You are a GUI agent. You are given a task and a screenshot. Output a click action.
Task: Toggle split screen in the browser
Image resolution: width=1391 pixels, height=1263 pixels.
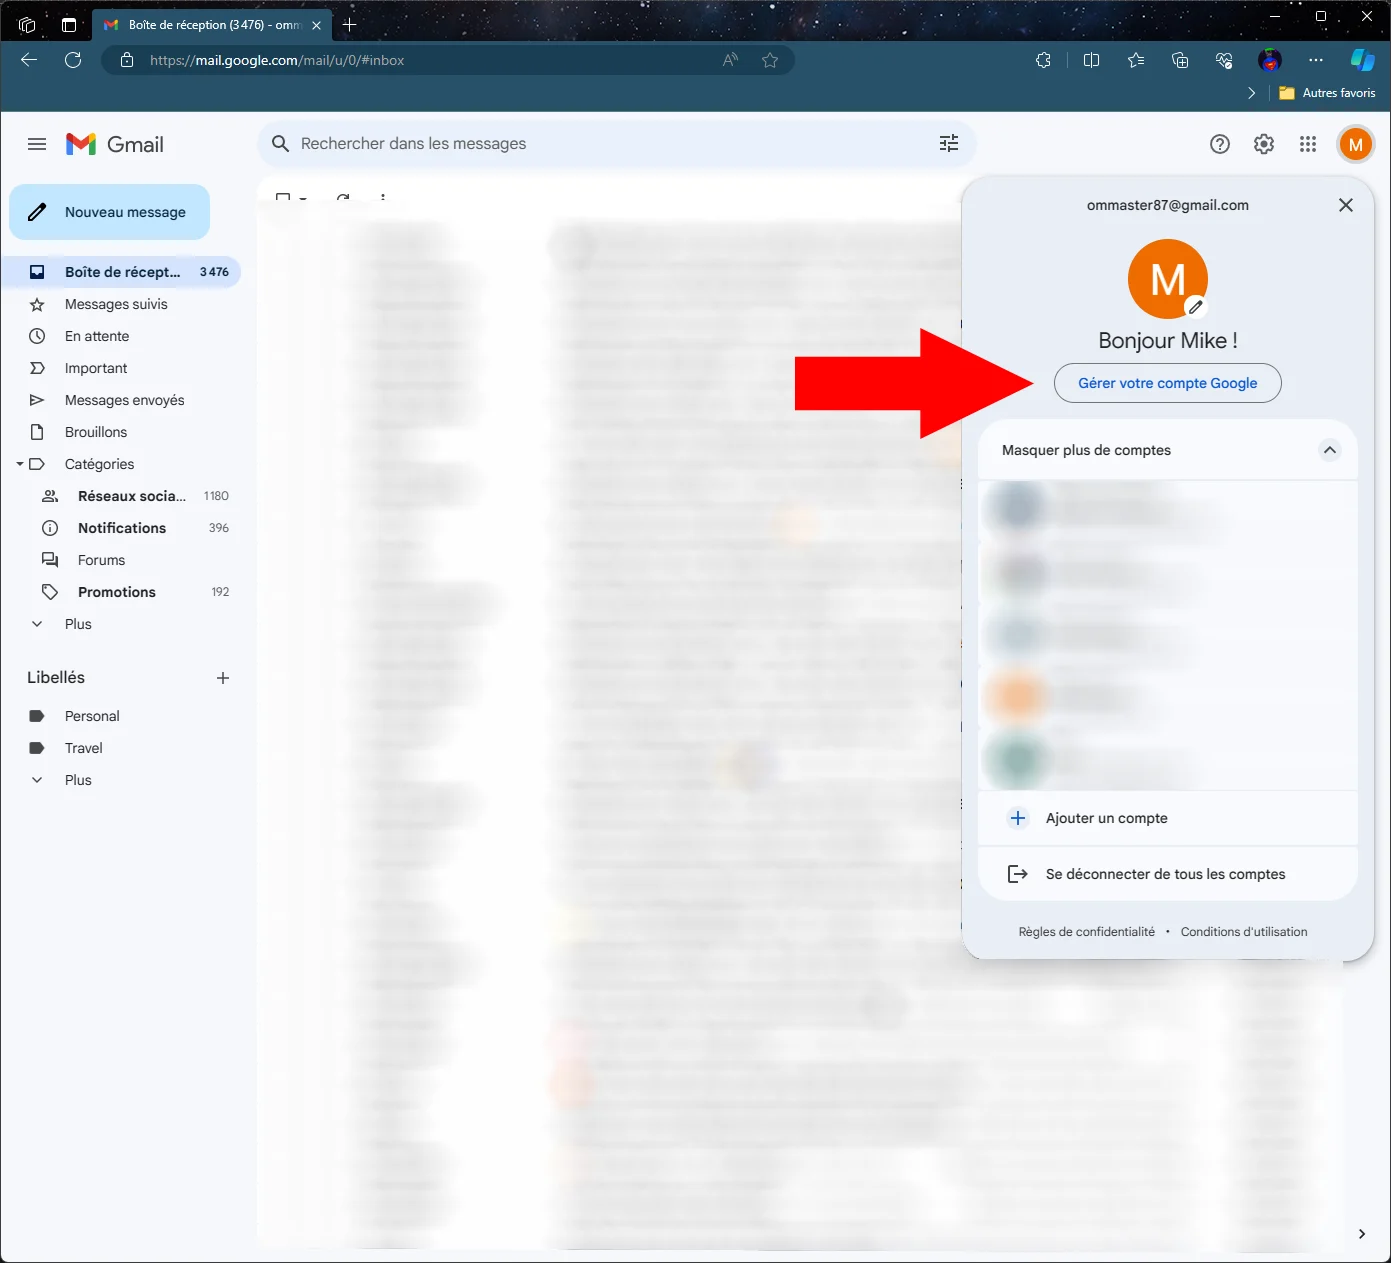pos(1091,60)
